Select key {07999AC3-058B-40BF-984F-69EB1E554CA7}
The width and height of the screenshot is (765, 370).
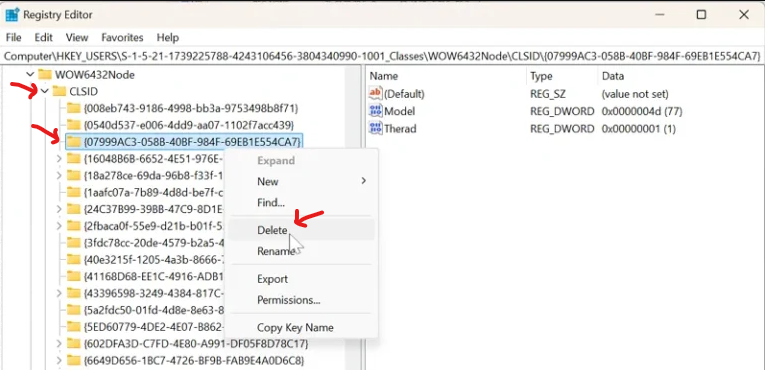192,142
